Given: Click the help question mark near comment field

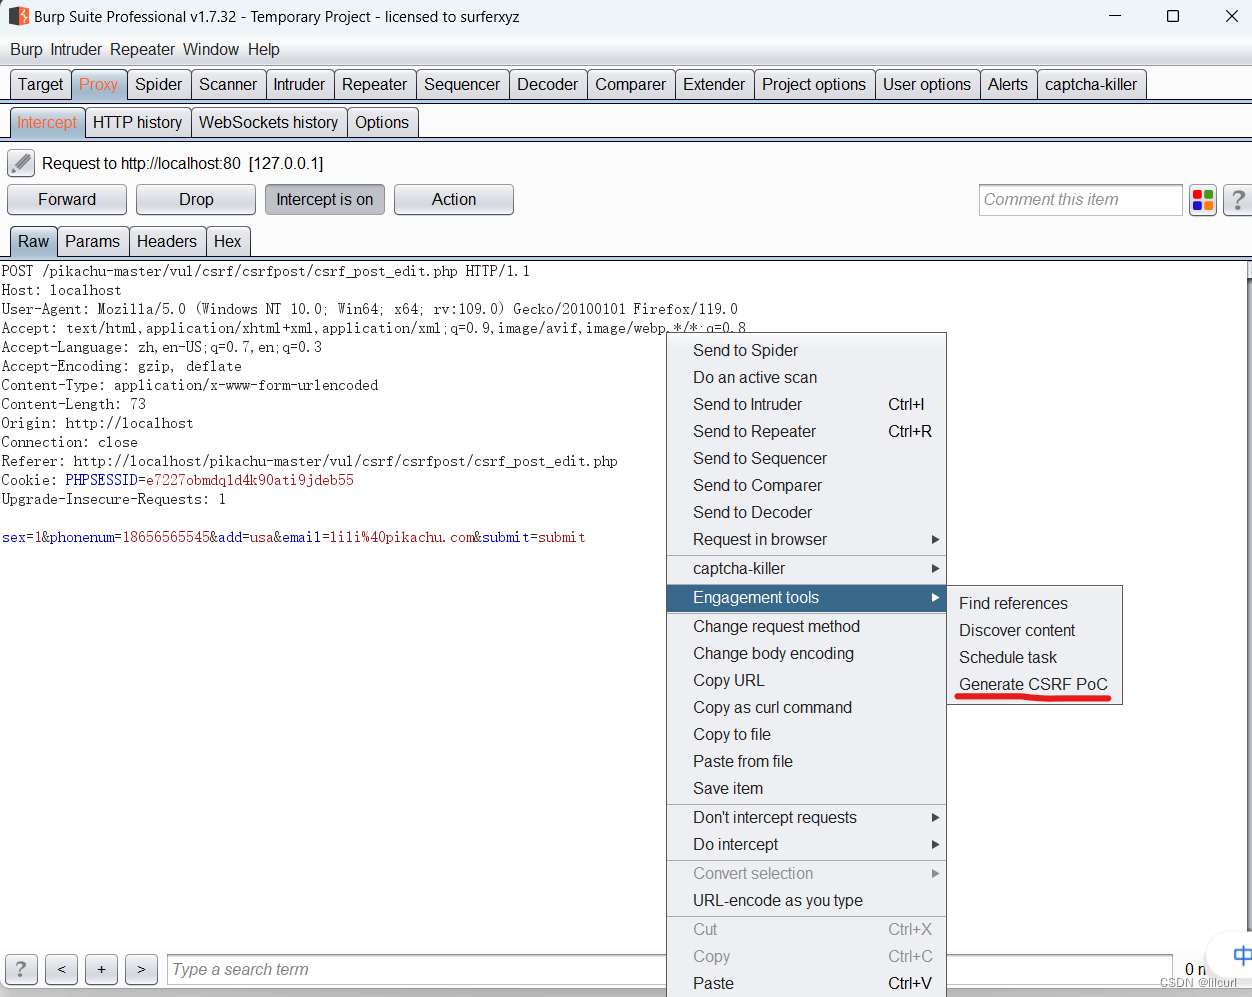Looking at the screenshot, I should tap(1237, 200).
